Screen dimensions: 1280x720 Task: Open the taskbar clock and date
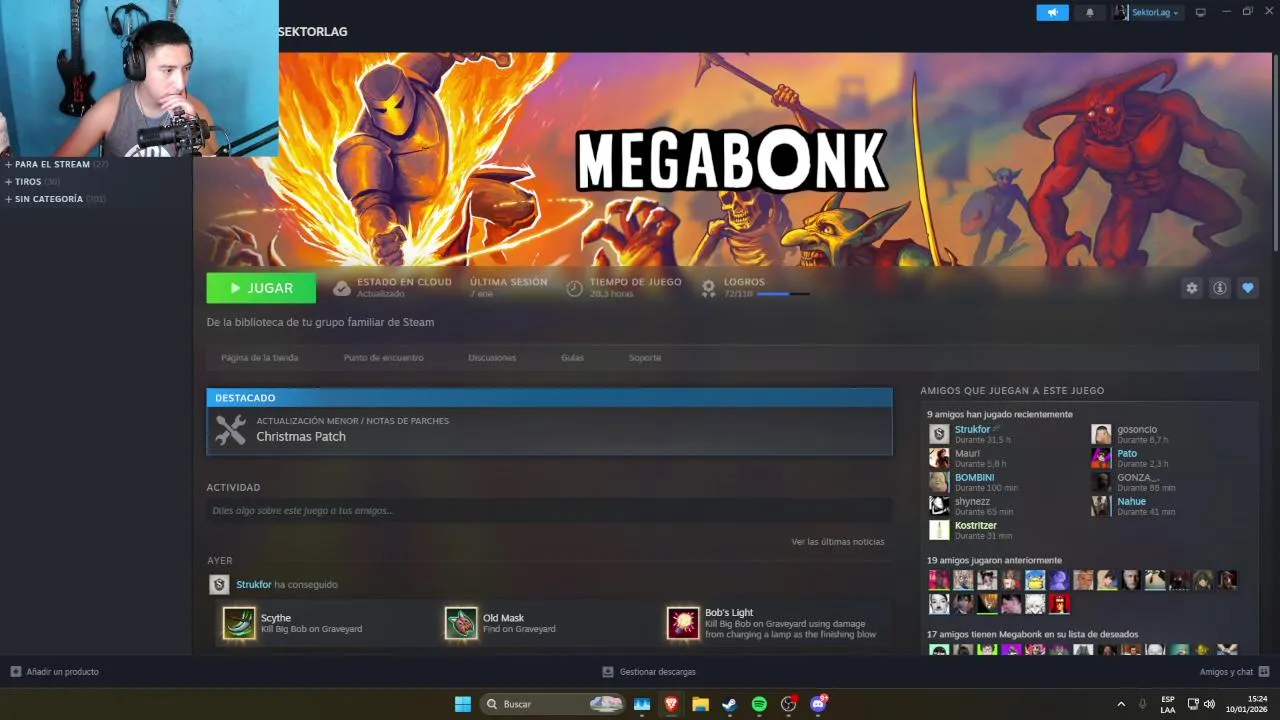pos(1248,704)
